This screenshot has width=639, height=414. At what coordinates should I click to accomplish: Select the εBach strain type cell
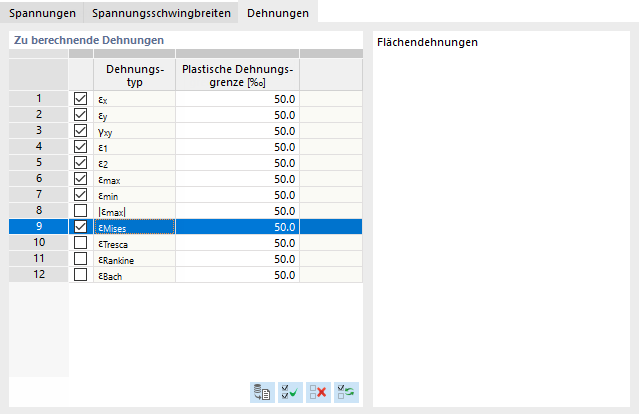click(x=134, y=275)
